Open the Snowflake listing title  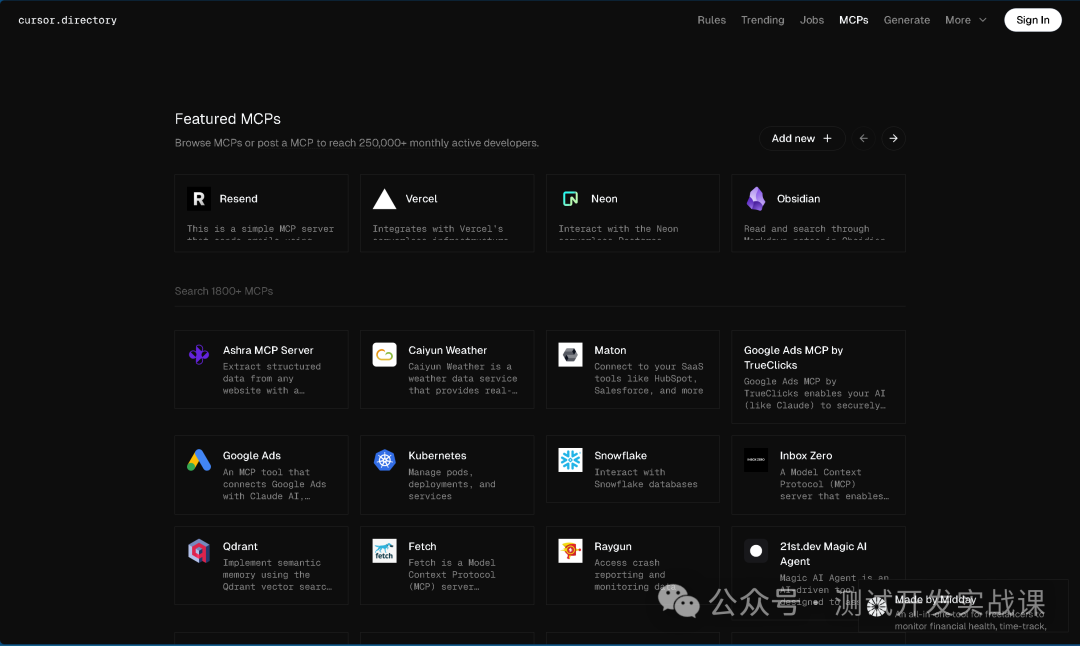621,456
